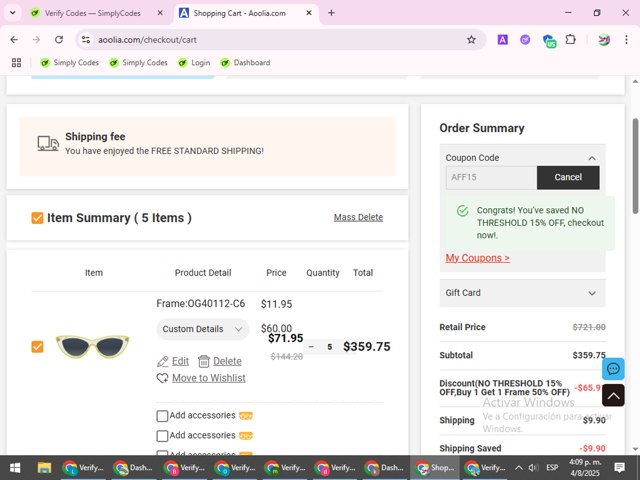
Task: Click the Delete trash icon for sunglasses
Action: click(x=204, y=361)
